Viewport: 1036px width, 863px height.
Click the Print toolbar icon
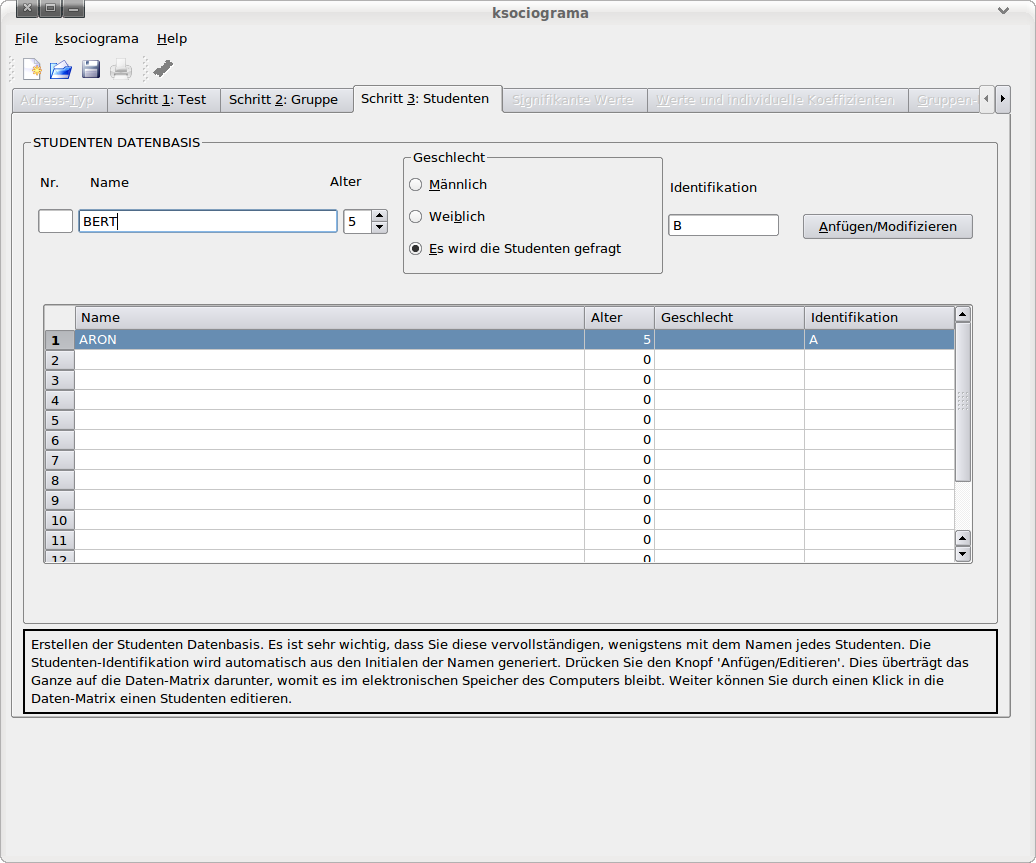pos(121,69)
